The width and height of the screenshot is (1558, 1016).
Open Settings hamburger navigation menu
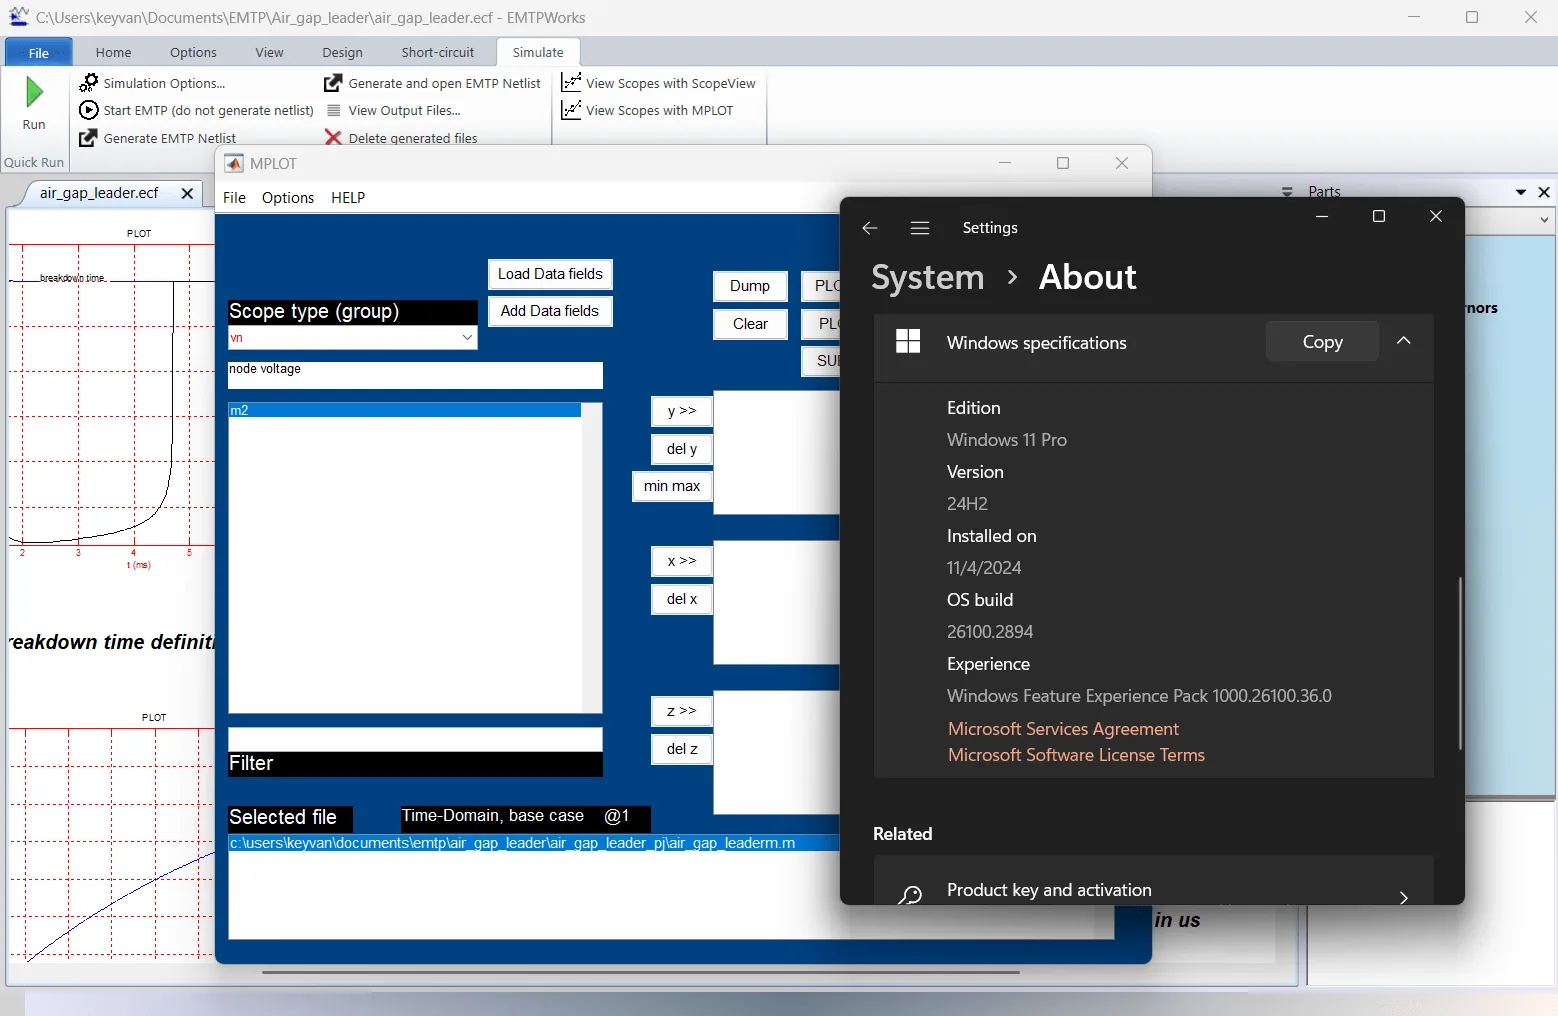(x=920, y=228)
